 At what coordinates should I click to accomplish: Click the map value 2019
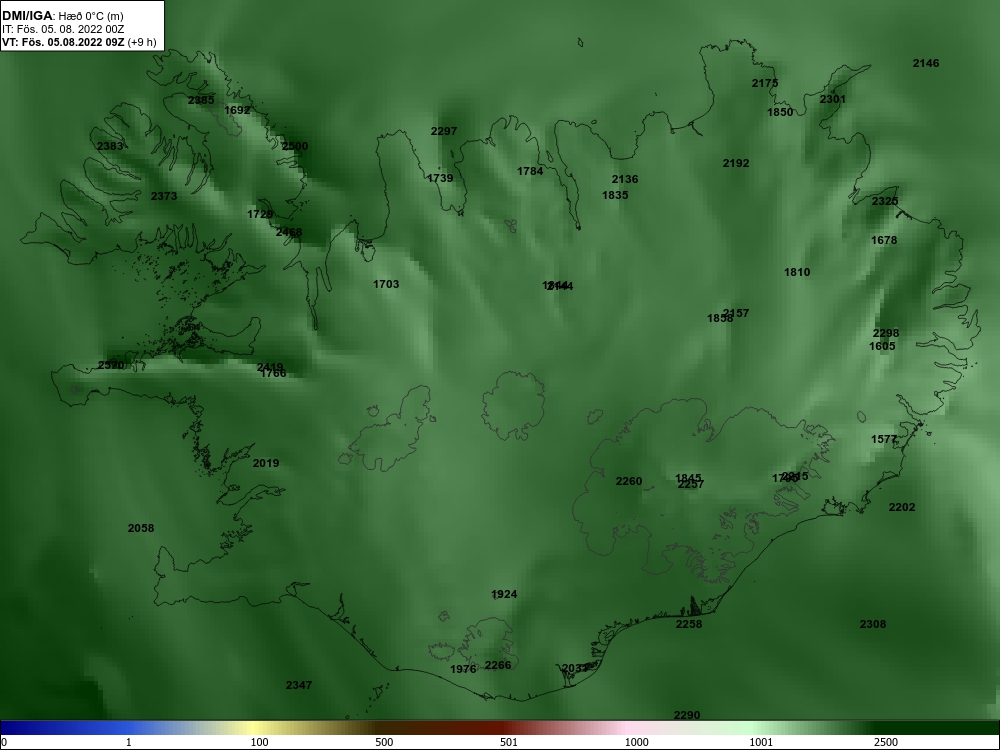[266, 463]
